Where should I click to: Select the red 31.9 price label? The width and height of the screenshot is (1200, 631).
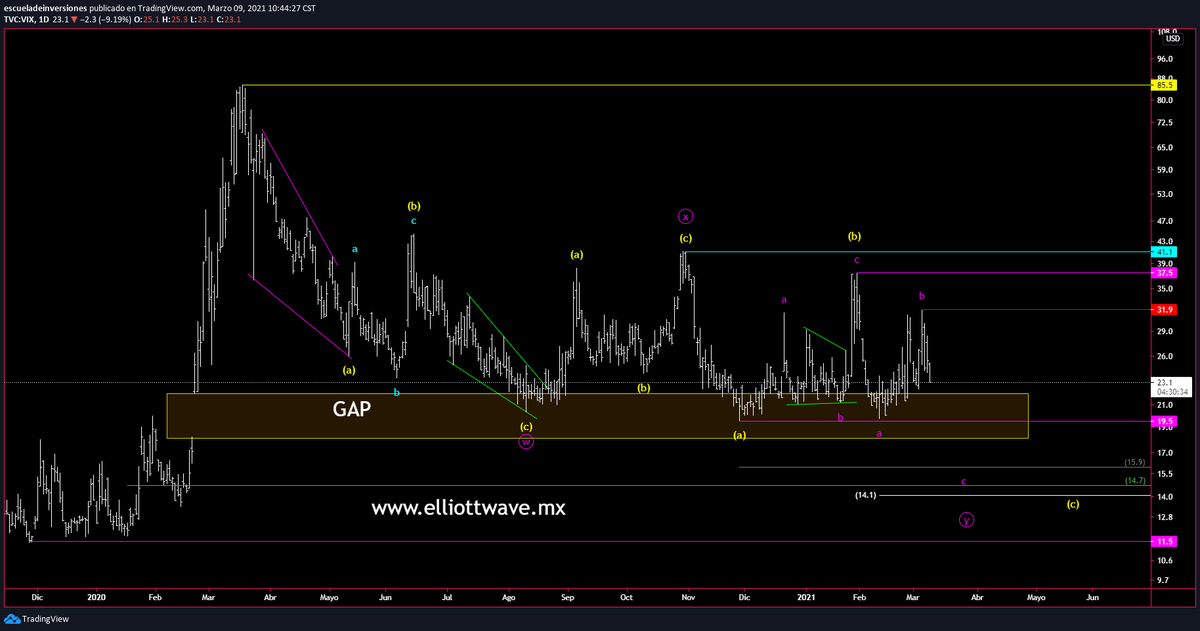(1164, 310)
